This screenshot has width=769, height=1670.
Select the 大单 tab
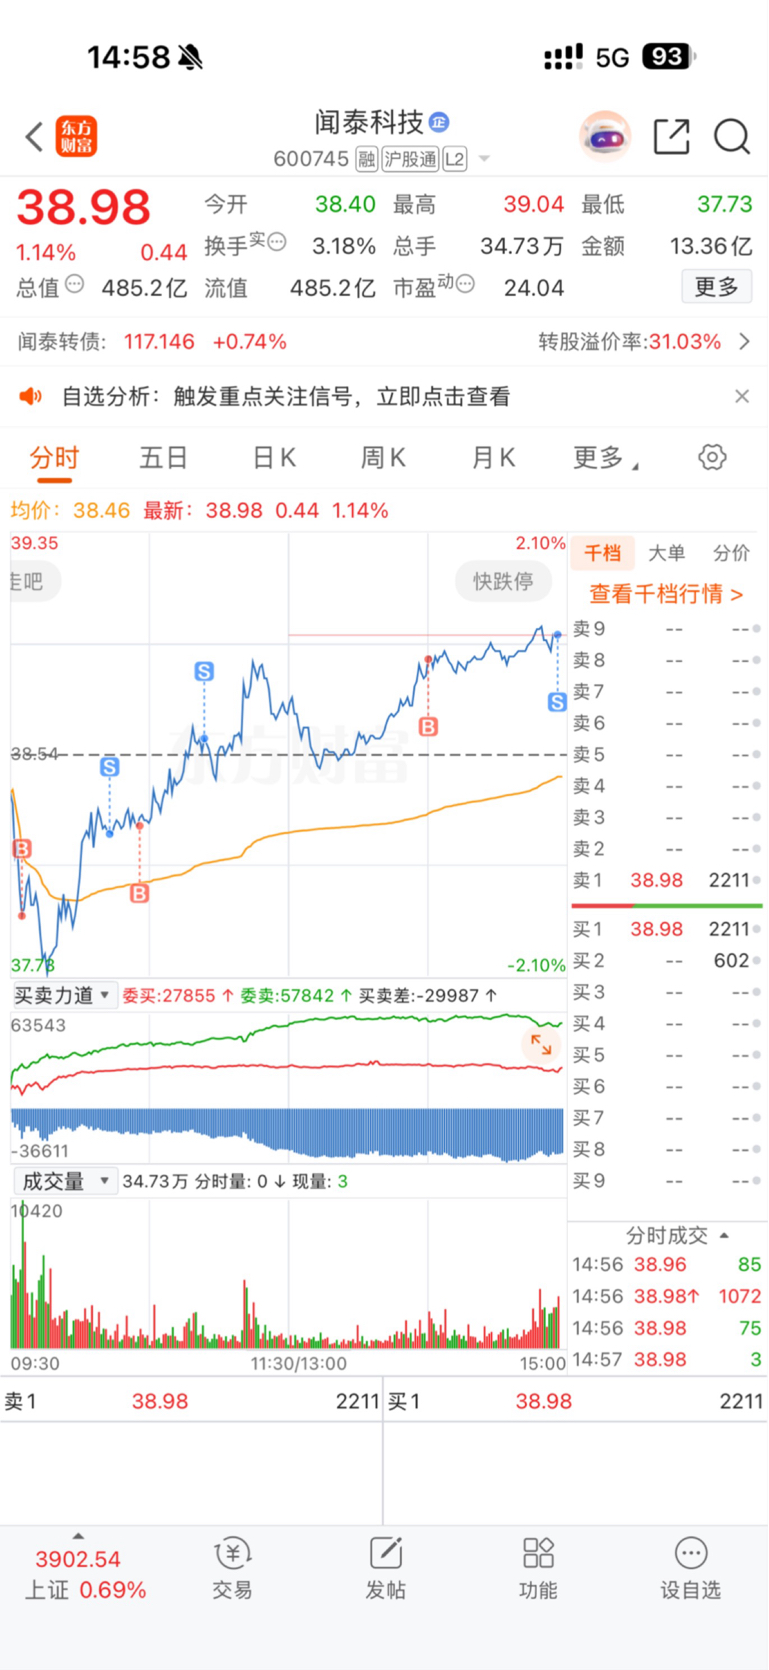[x=667, y=553]
